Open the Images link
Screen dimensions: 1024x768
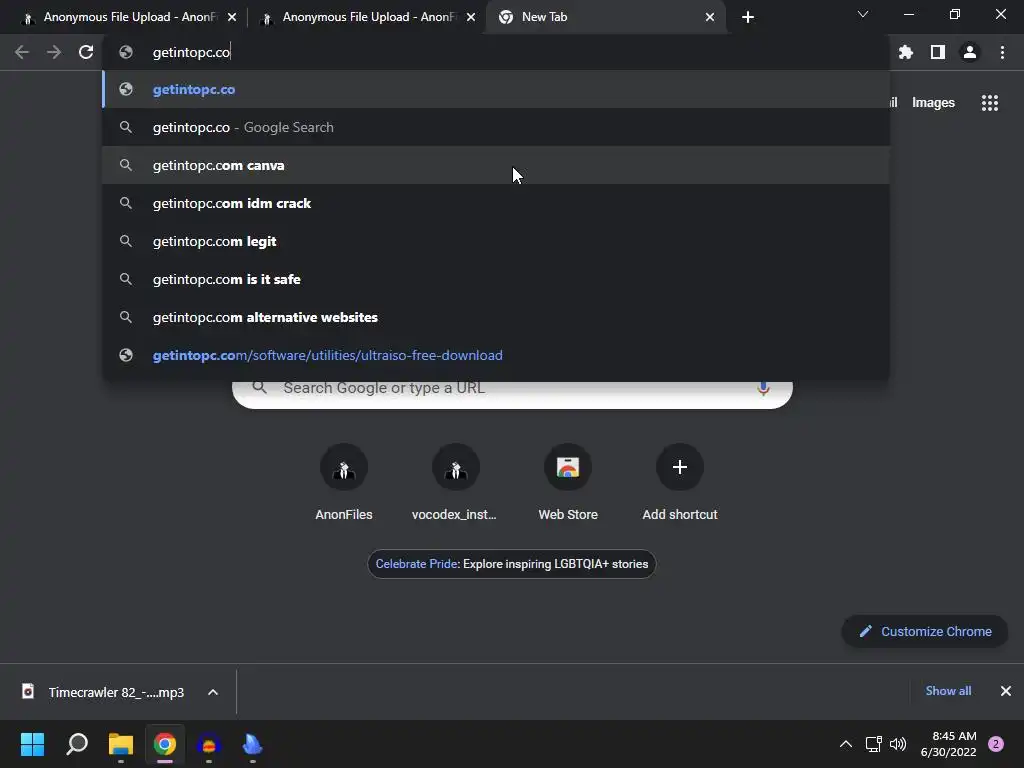click(933, 103)
